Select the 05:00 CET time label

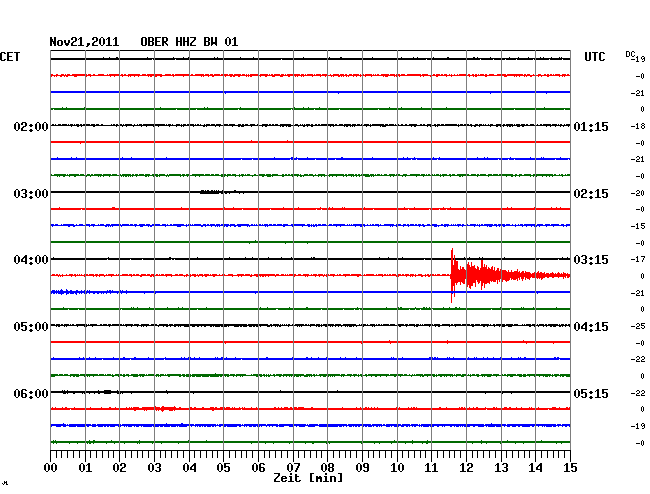click(x=31, y=327)
